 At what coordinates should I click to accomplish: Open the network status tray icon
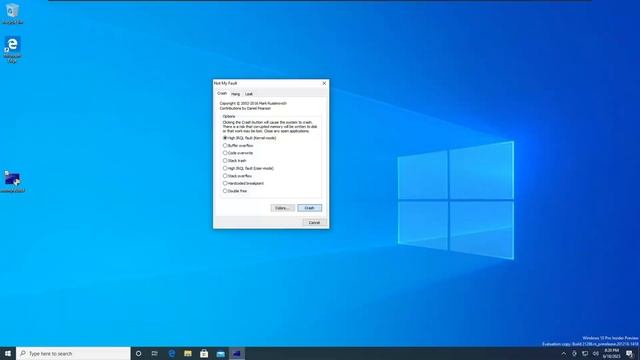[585, 353]
